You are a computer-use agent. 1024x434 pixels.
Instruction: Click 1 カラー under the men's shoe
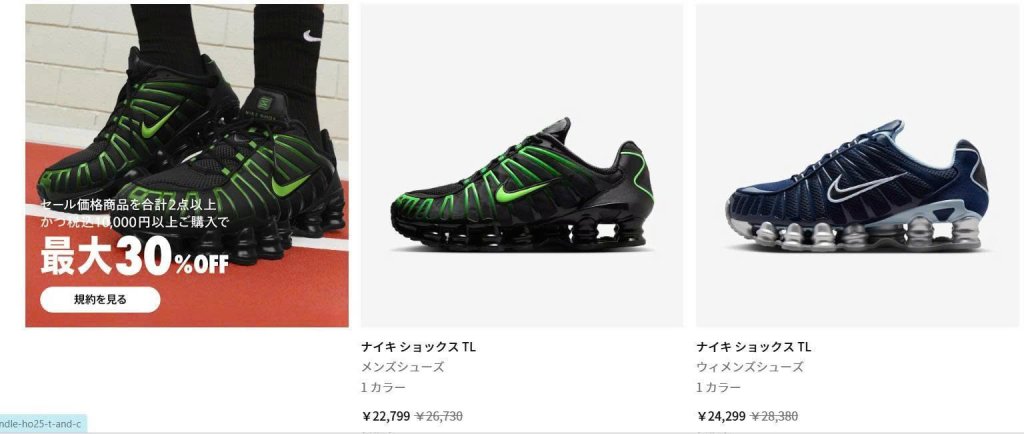(x=383, y=388)
